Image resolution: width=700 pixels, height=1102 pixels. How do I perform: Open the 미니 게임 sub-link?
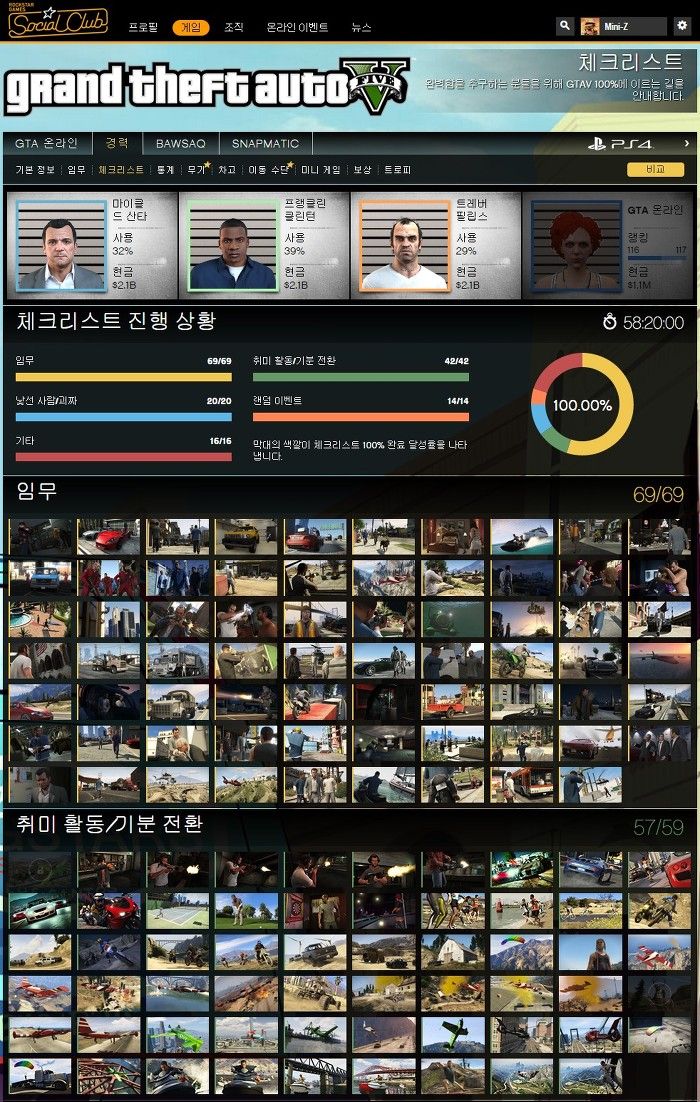tap(320, 170)
